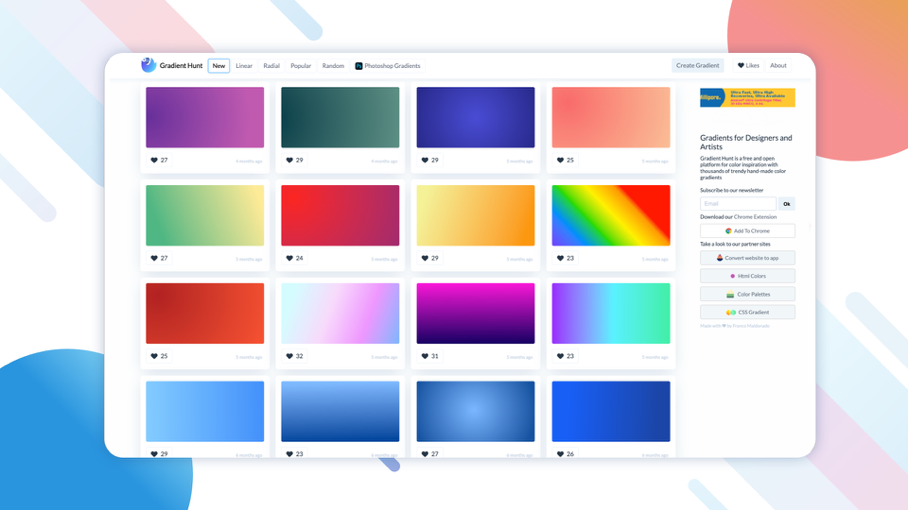Viewport: 908px width, 510px height.
Task: Like the salmon-peach gradient heart
Action: tap(561, 160)
